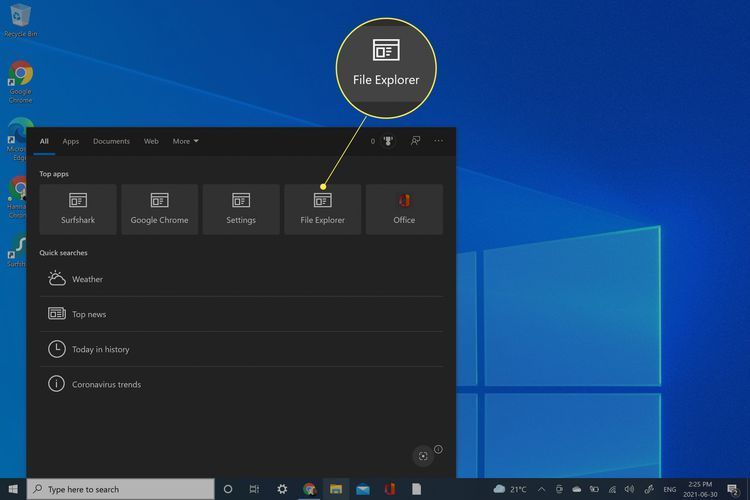Launch Surfshark from Top apps

[78, 209]
